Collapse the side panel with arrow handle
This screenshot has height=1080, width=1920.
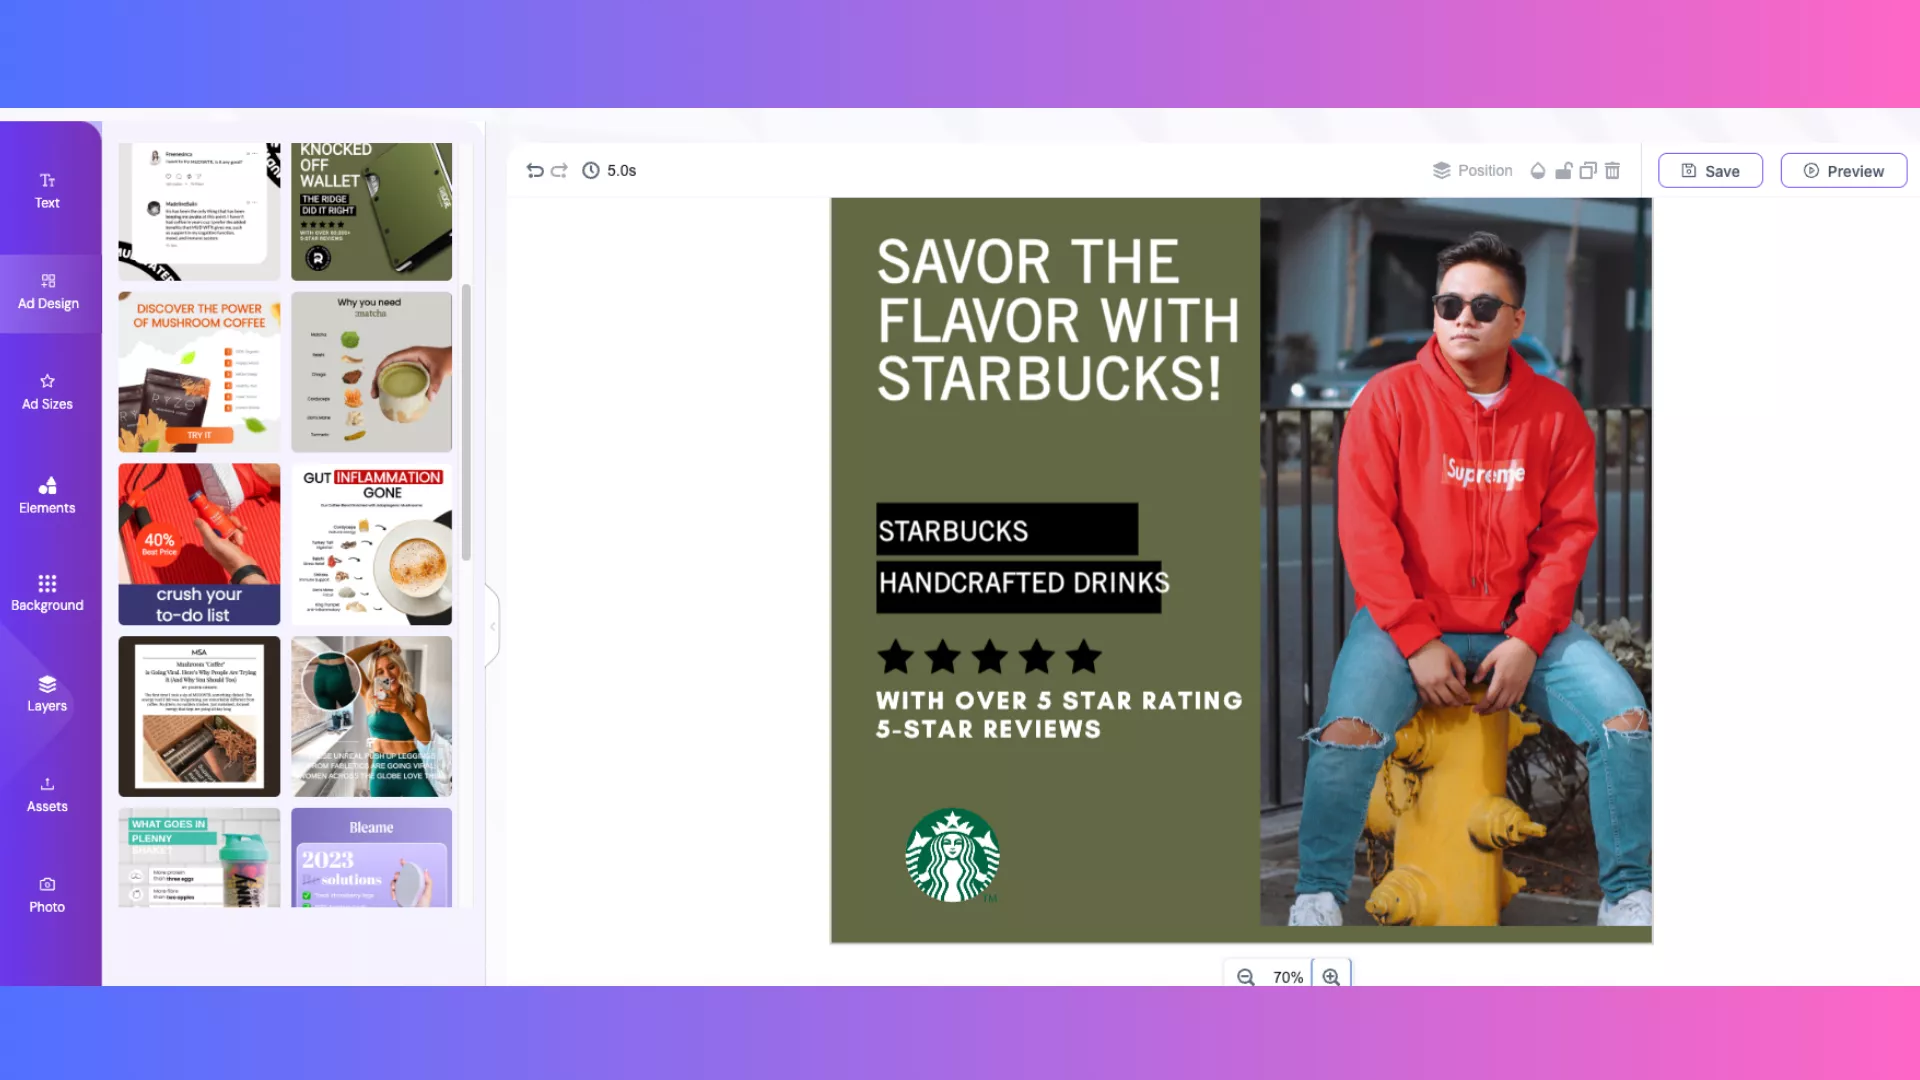click(x=492, y=627)
